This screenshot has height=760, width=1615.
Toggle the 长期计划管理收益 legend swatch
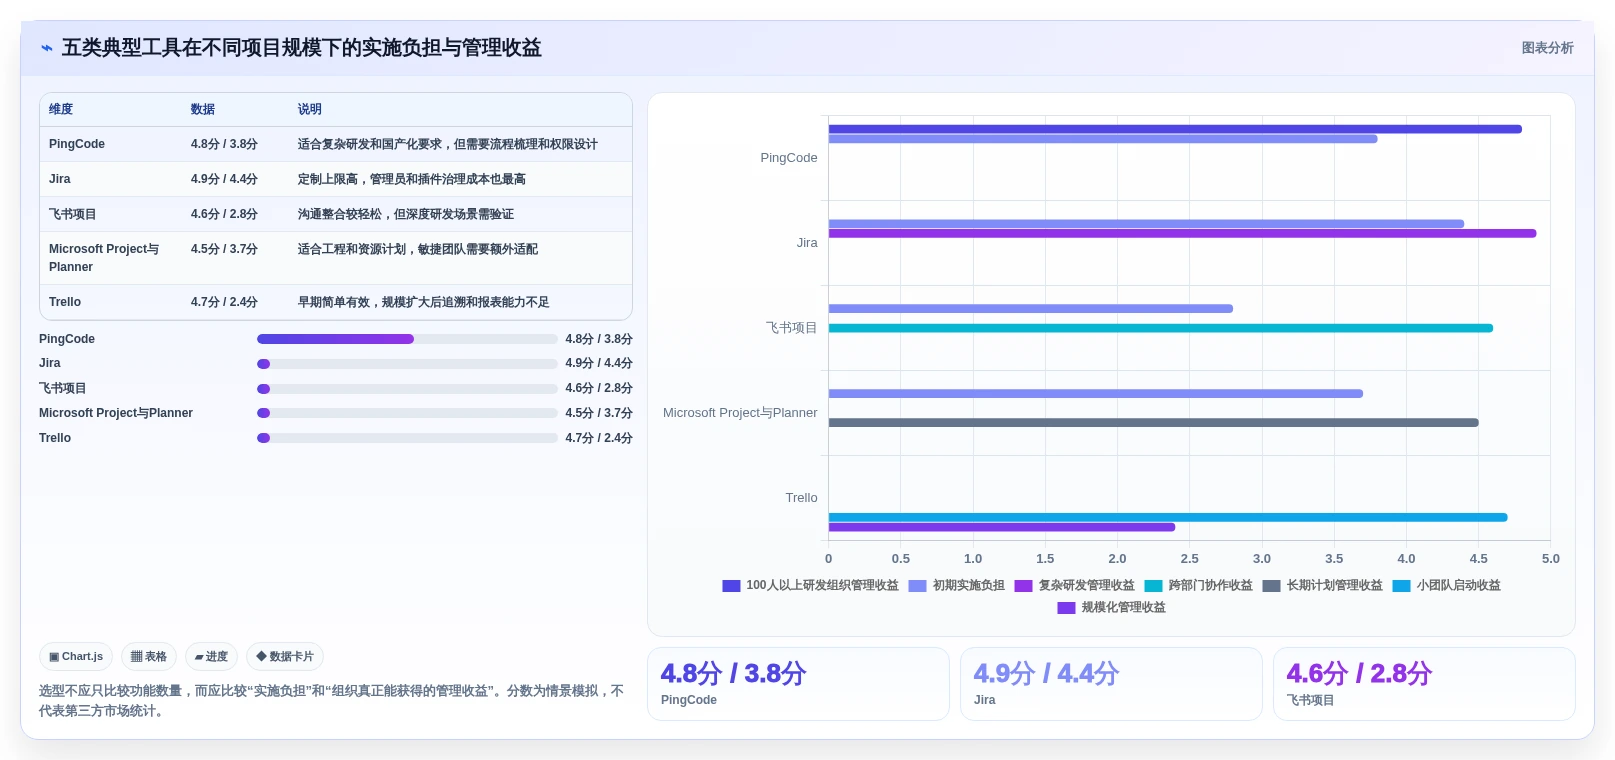(x=1271, y=586)
